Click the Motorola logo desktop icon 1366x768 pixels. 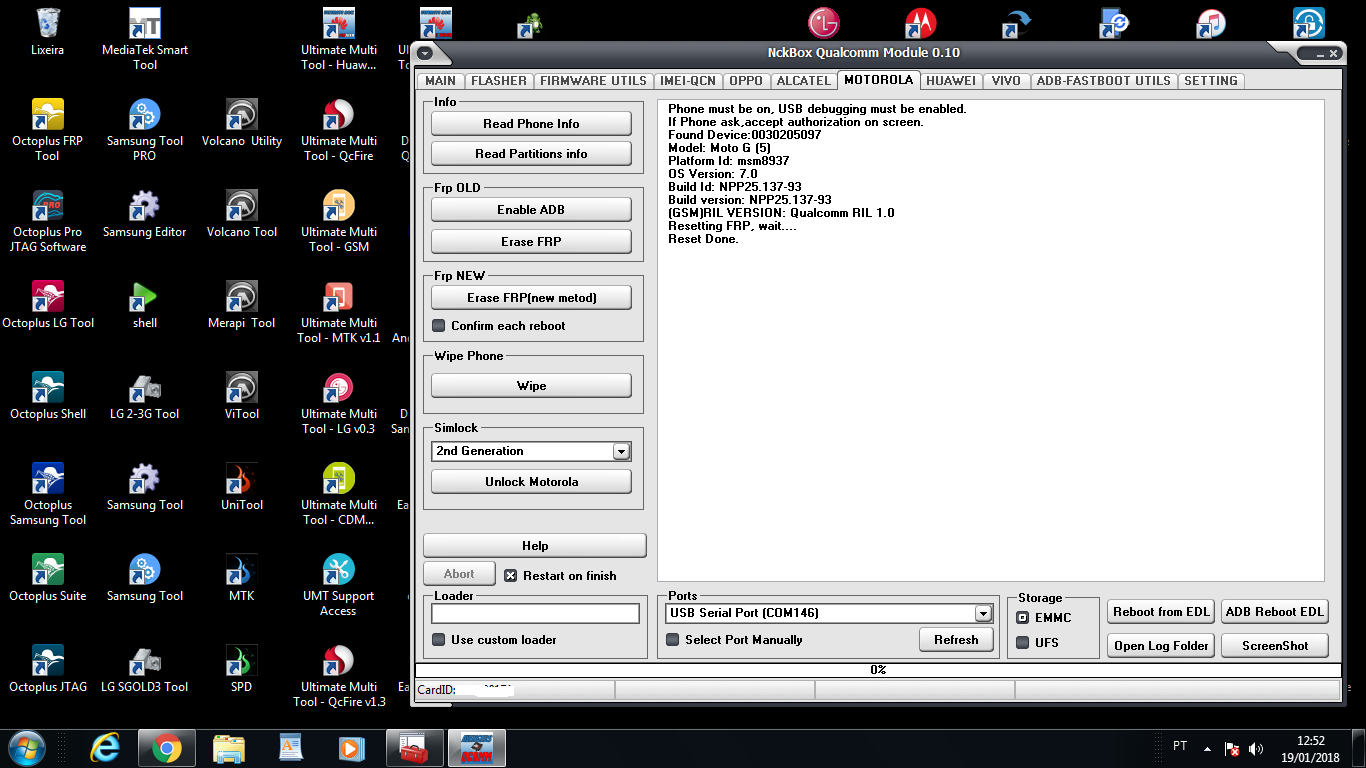pyautogui.click(x=921, y=22)
